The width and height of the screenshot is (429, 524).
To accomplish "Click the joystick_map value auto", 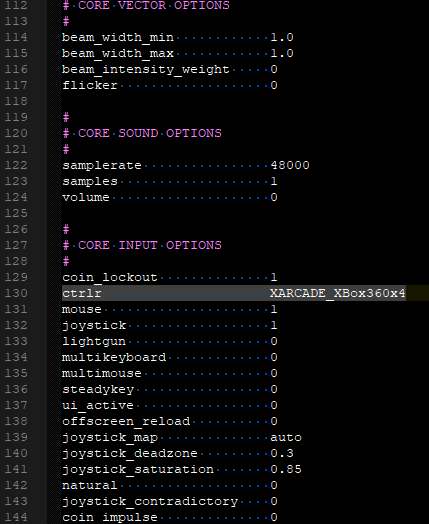I will click(x=286, y=437).
